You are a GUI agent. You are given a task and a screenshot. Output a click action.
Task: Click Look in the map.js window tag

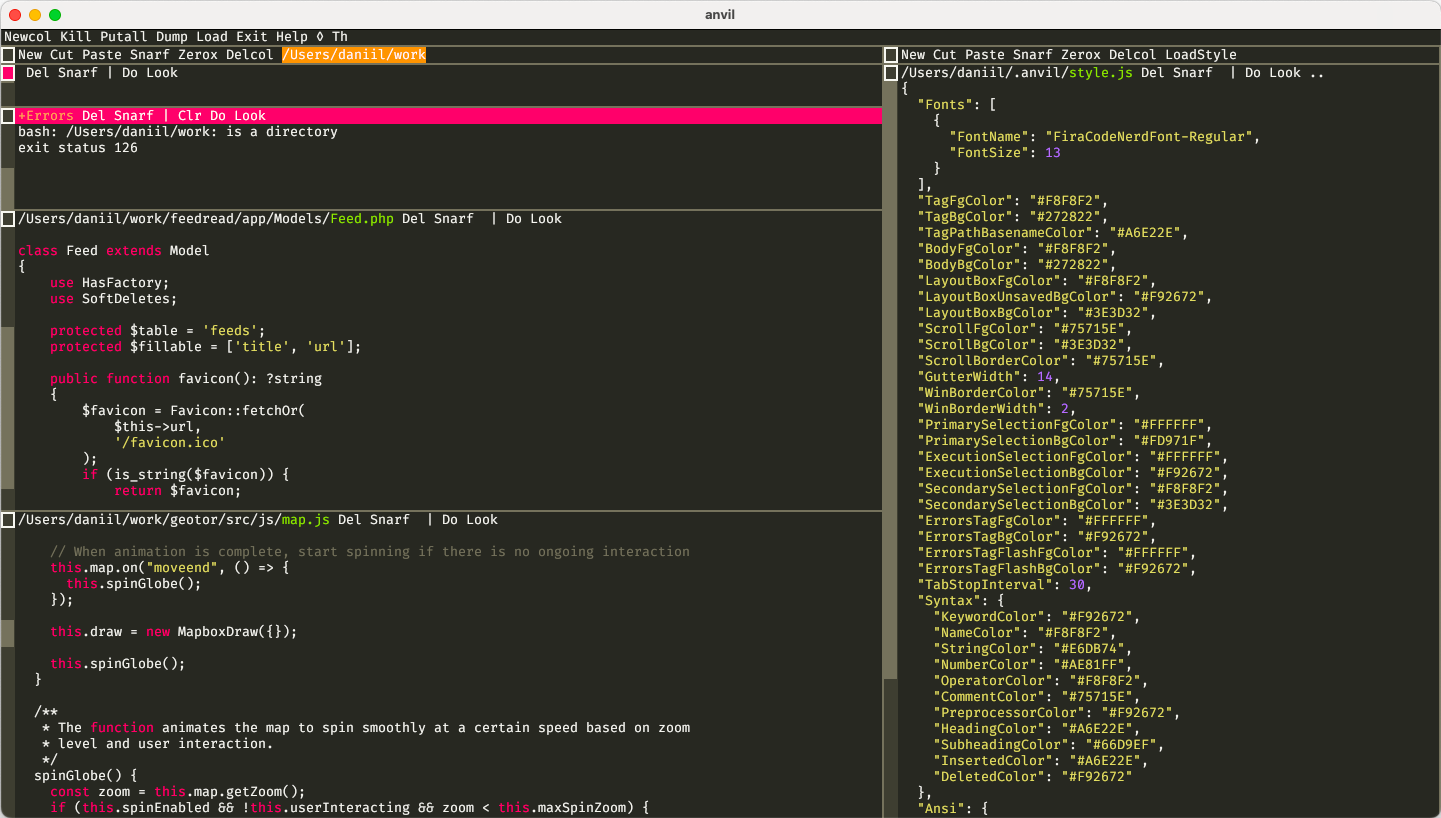tap(482, 520)
